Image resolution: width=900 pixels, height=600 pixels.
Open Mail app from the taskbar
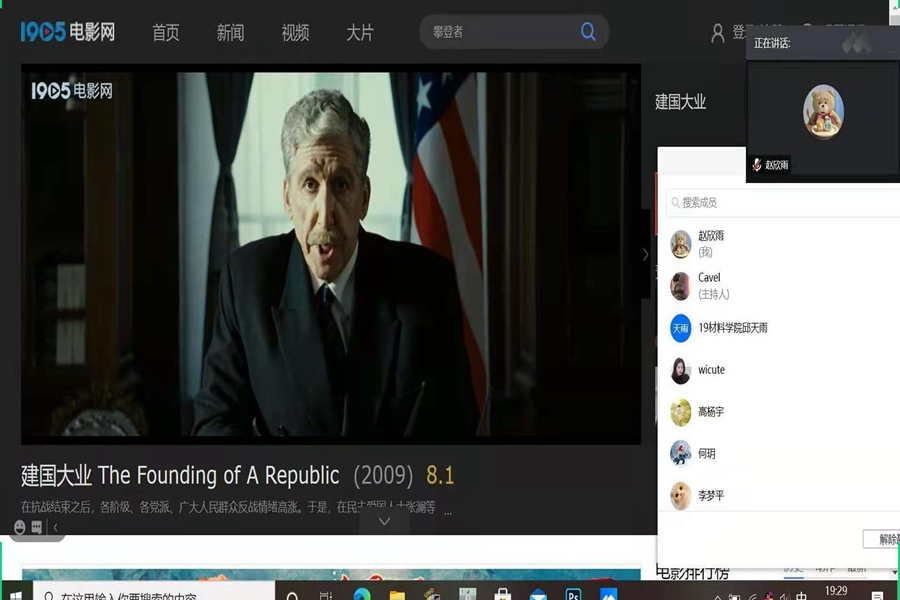click(538, 595)
